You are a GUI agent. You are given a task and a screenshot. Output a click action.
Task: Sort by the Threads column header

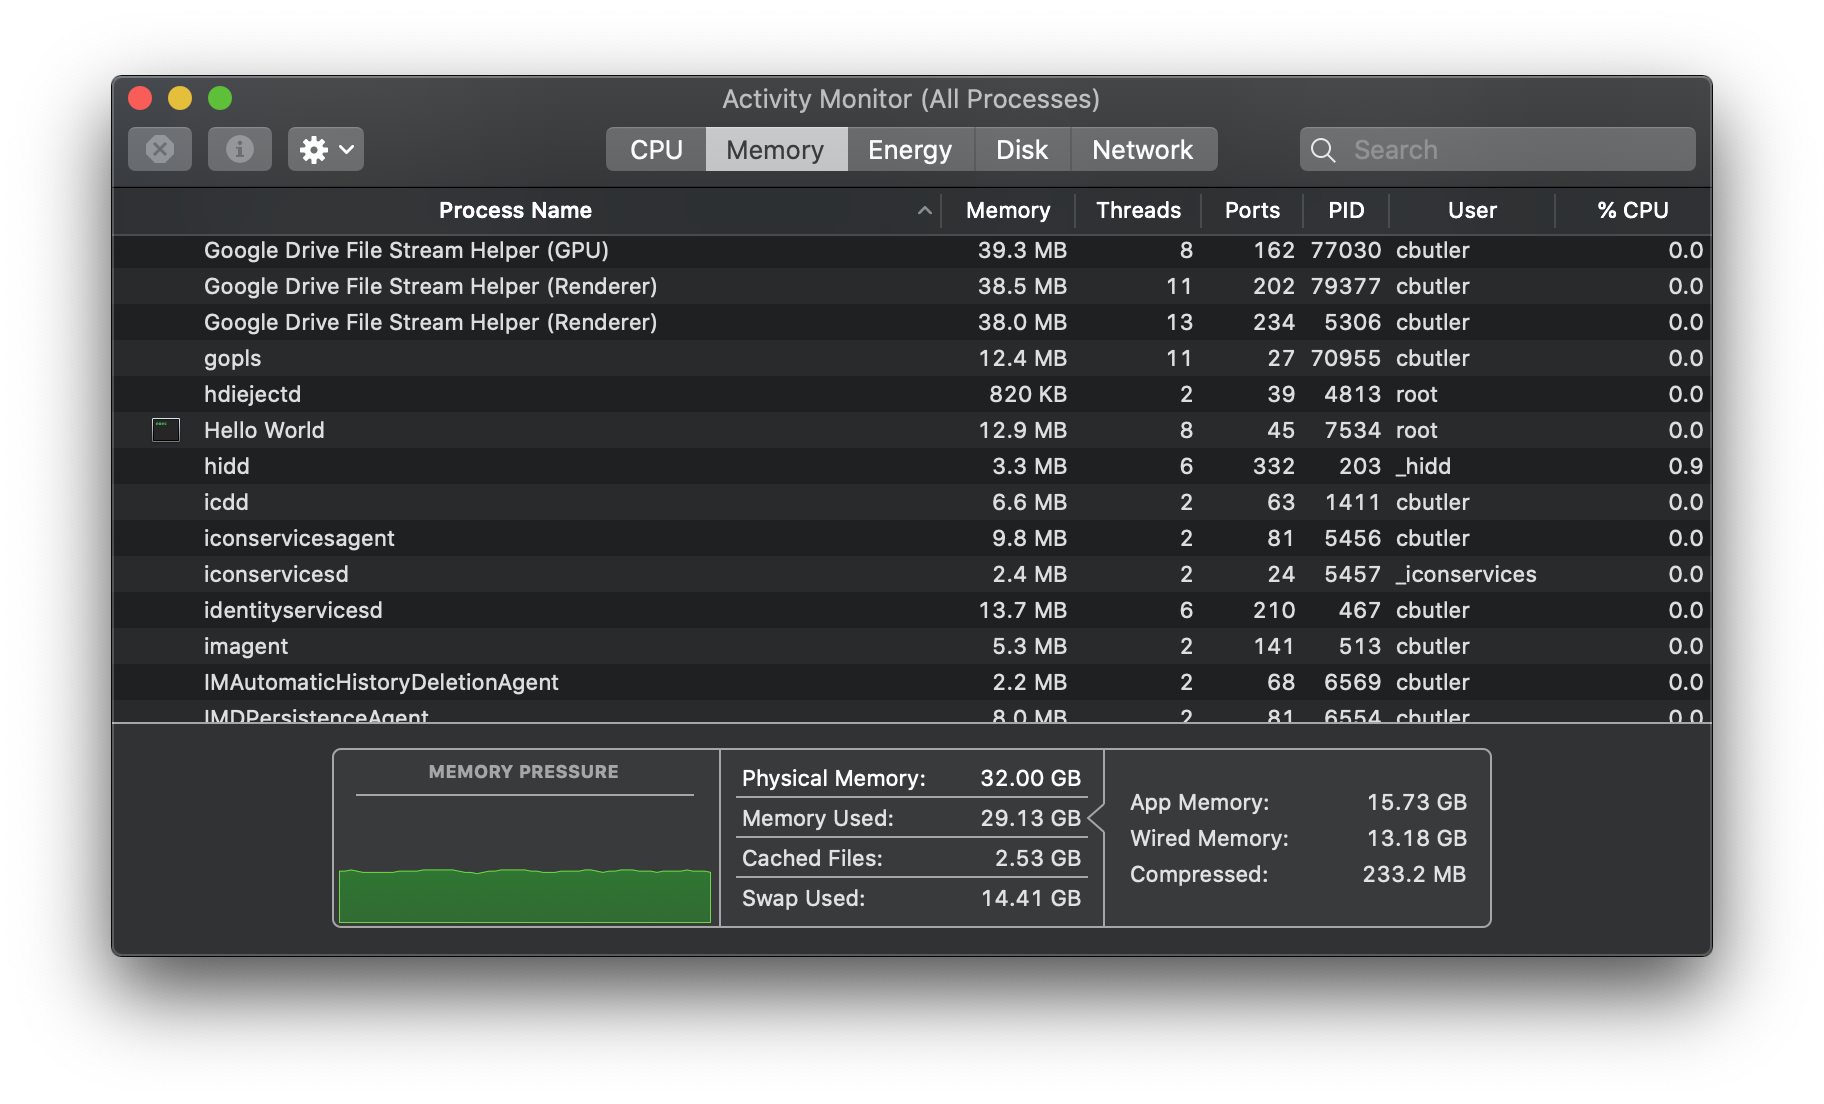coord(1138,210)
